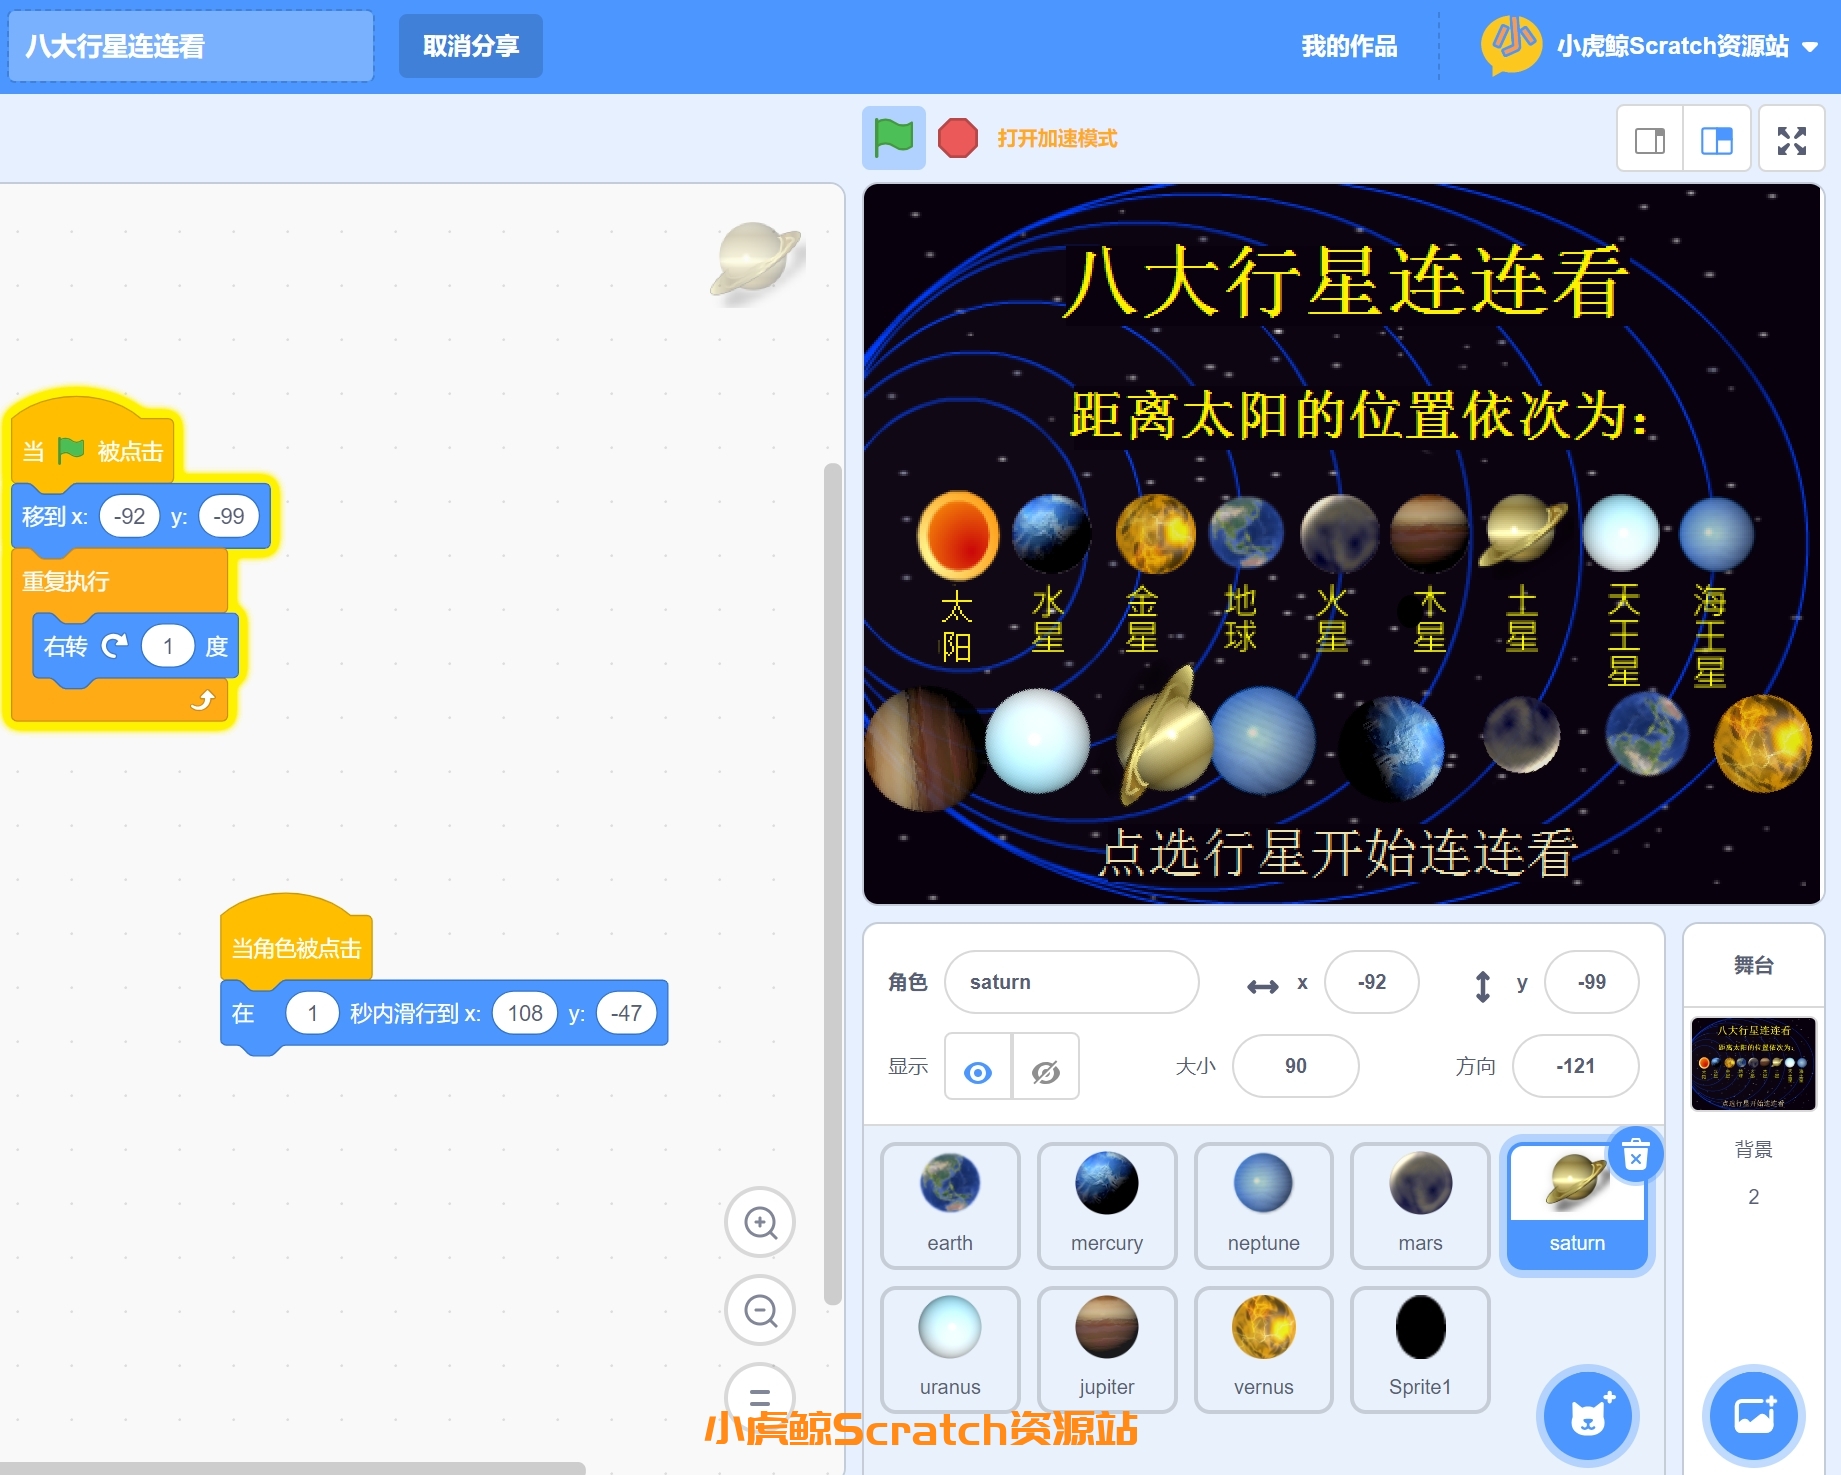Click the 取消分享 button
1841x1475 pixels.
click(470, 47)
